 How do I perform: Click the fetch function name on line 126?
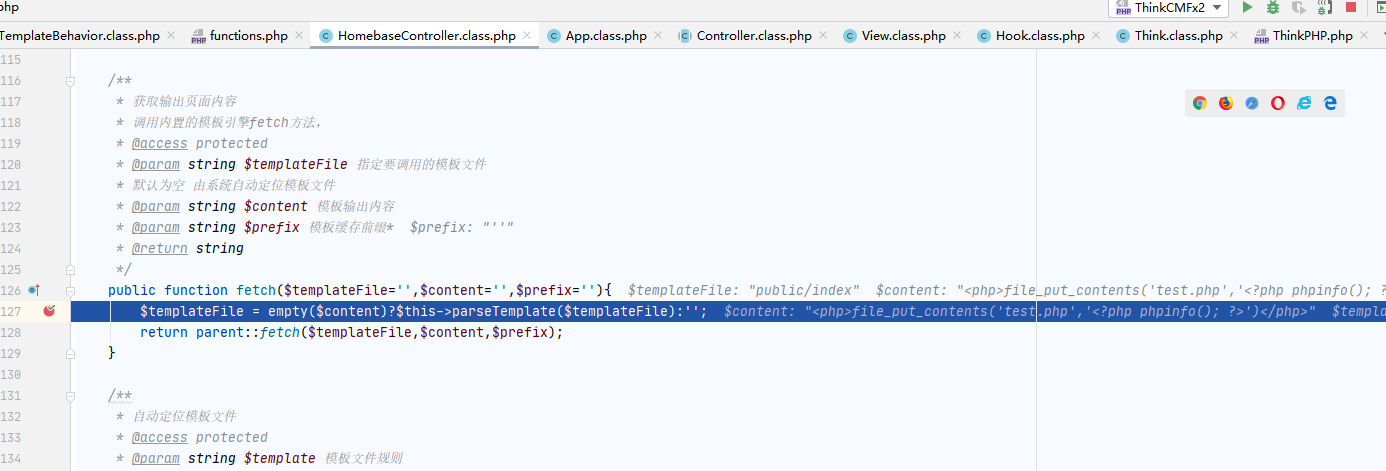coord(256,290)
